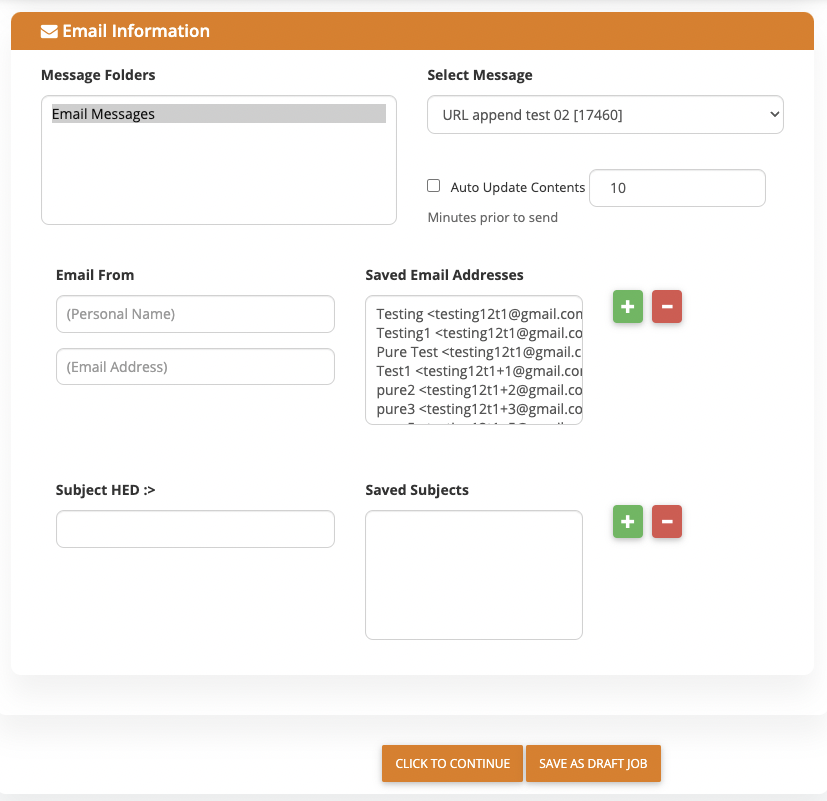Add a new saved email address
The image size is (827, 801).
click(x=628, y=306)
